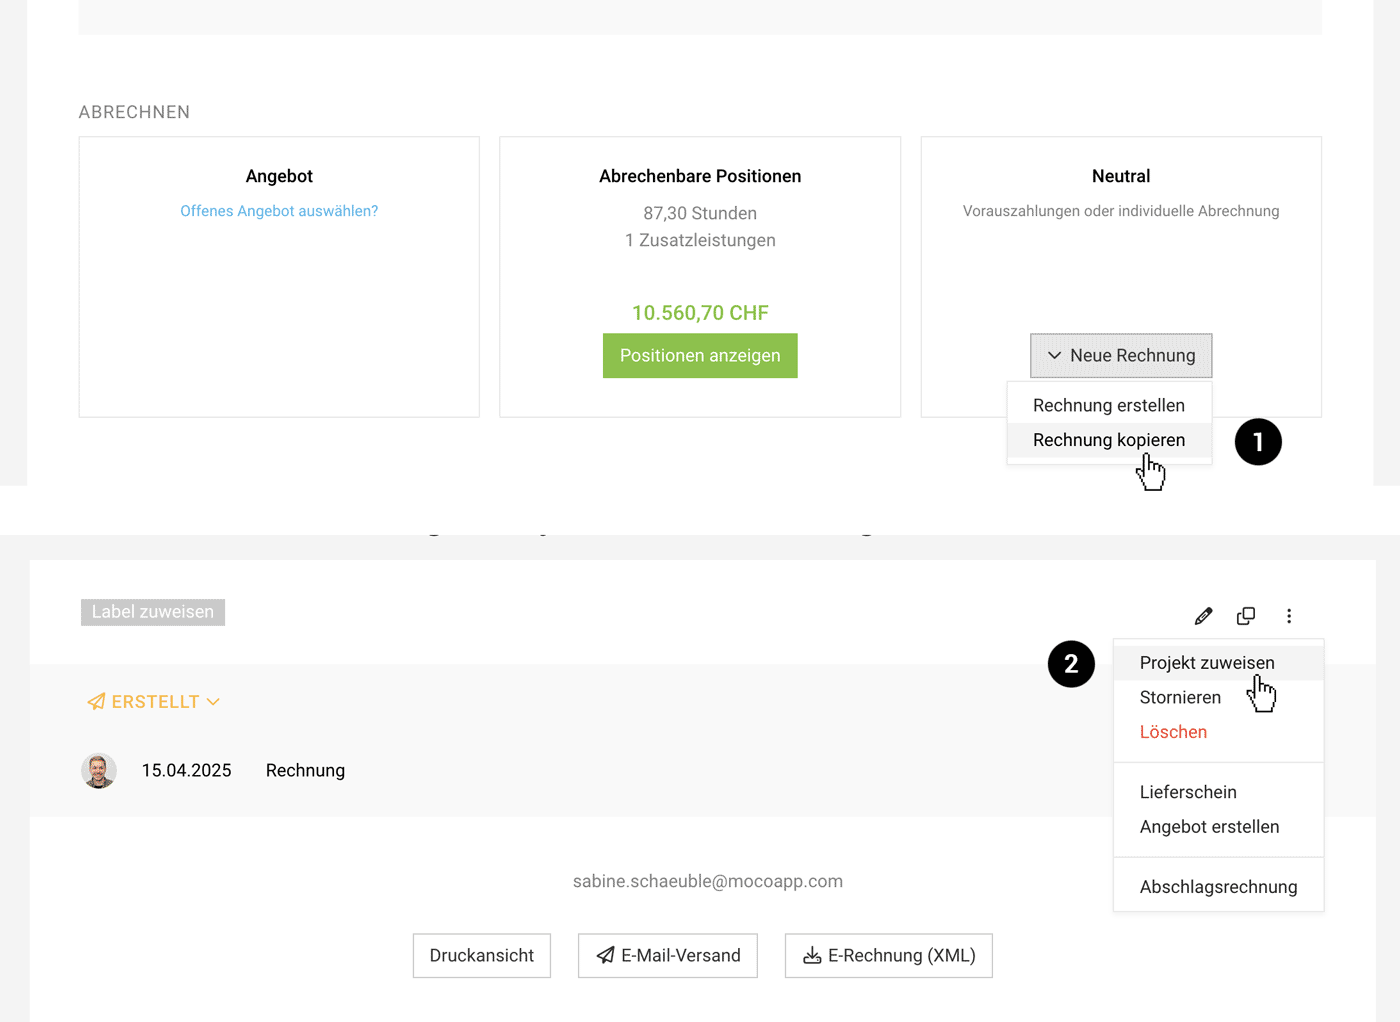Screen dimensions: 1400x1022
Task: Expand the Neue Rechnung dropdown
Action: [1121, 356]
